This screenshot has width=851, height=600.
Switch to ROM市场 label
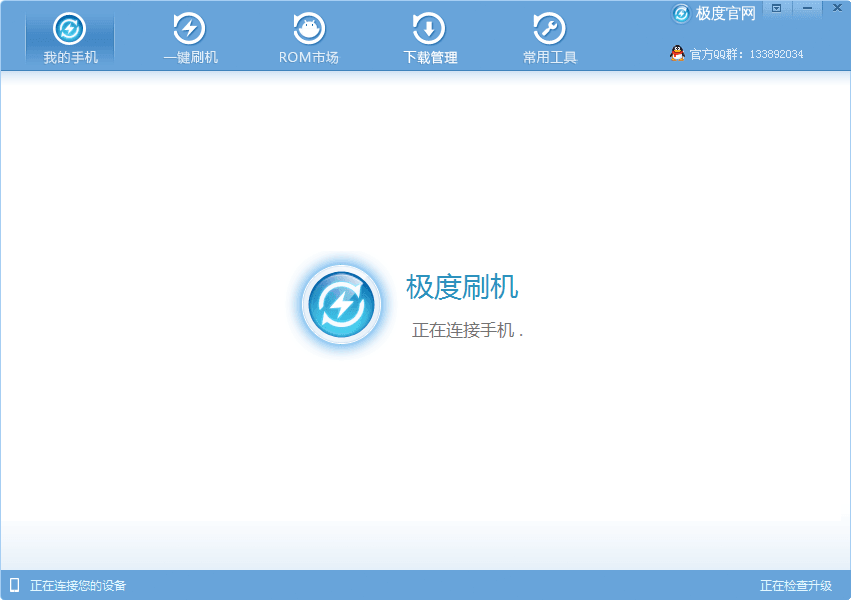[x=309, y=58]
